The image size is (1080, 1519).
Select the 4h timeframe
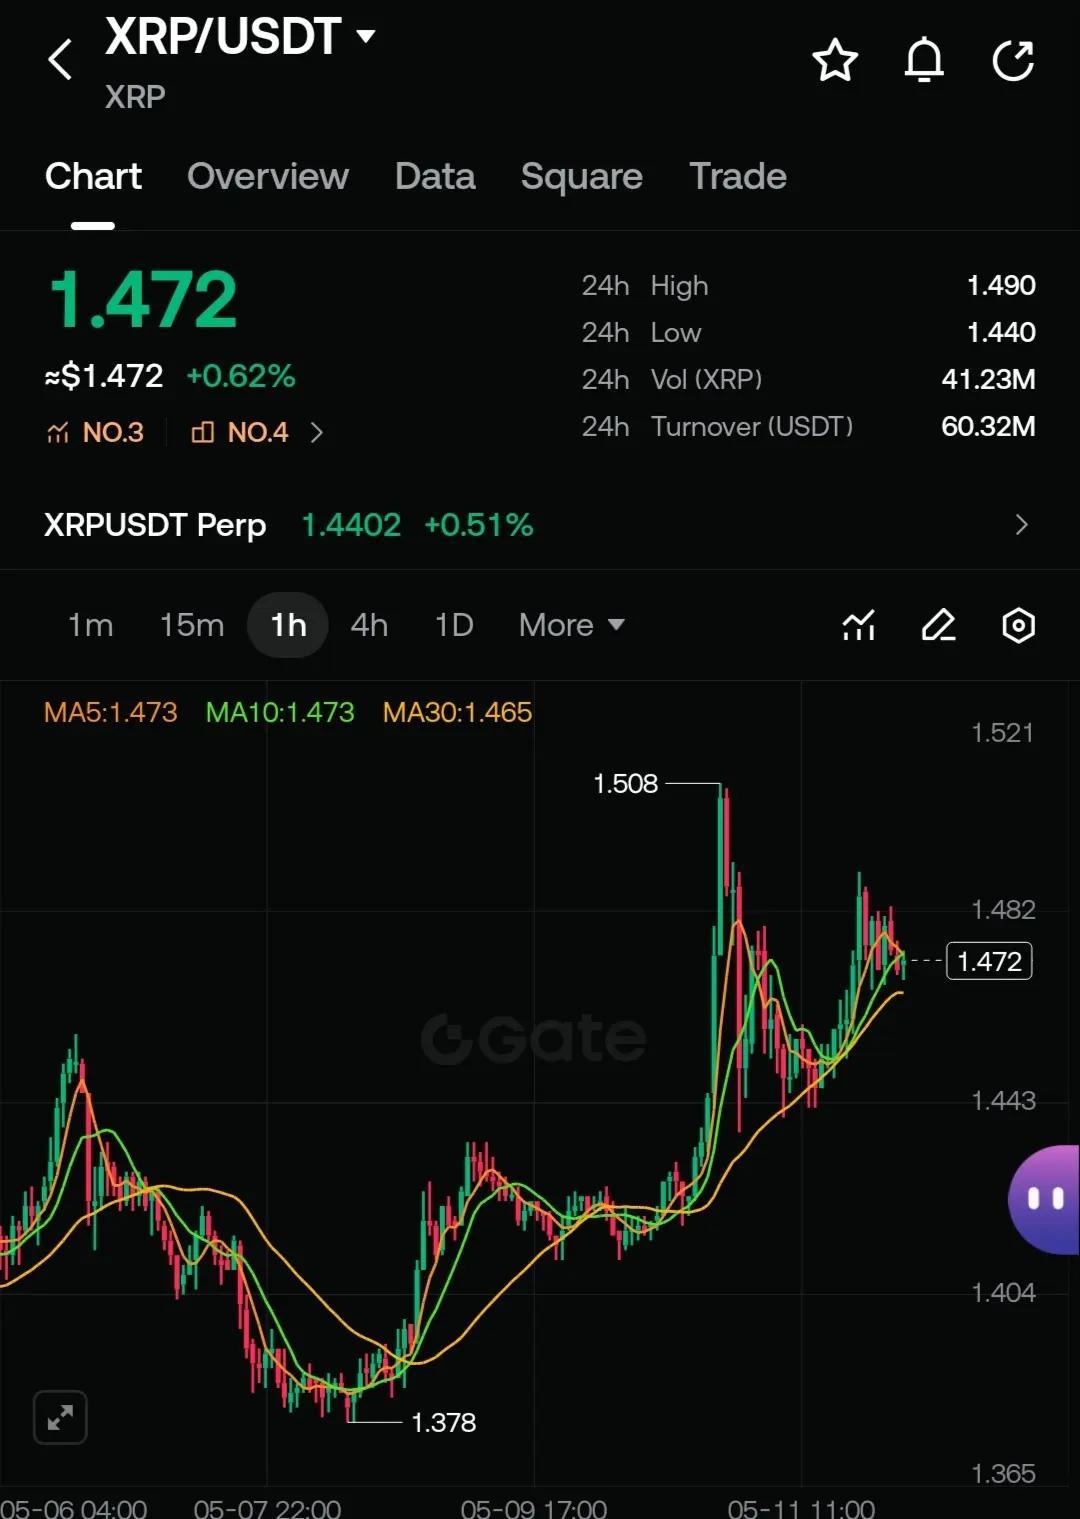pos(369,625)
